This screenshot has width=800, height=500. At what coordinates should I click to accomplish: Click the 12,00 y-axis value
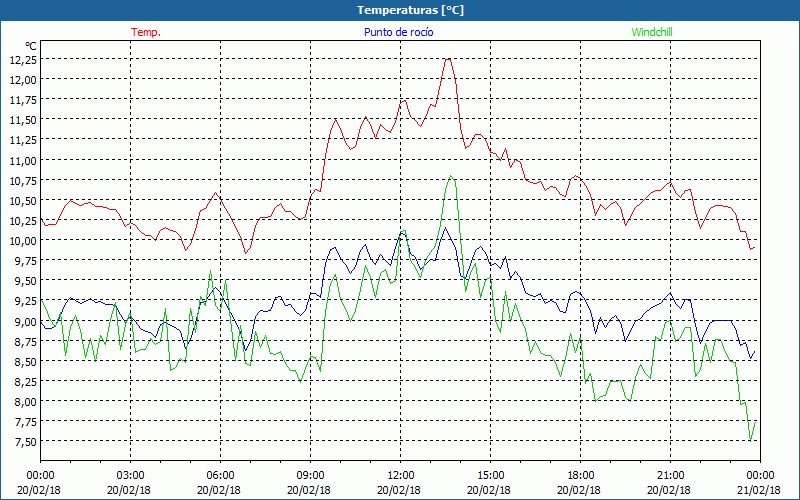[x=23, y=79]
